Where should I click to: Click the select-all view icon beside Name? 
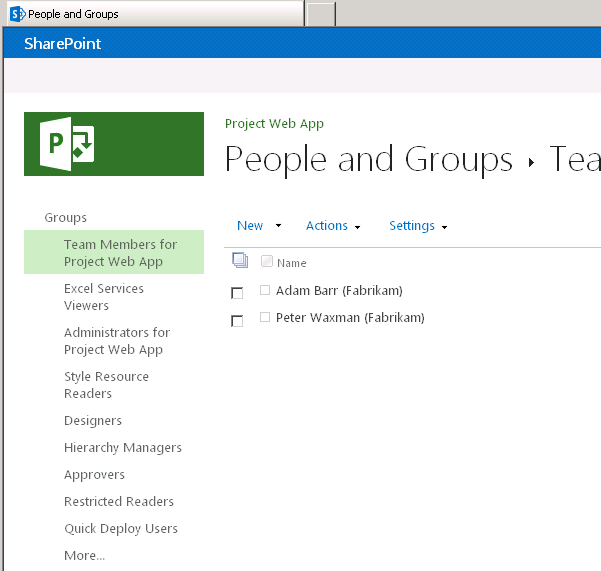(240, 261)
